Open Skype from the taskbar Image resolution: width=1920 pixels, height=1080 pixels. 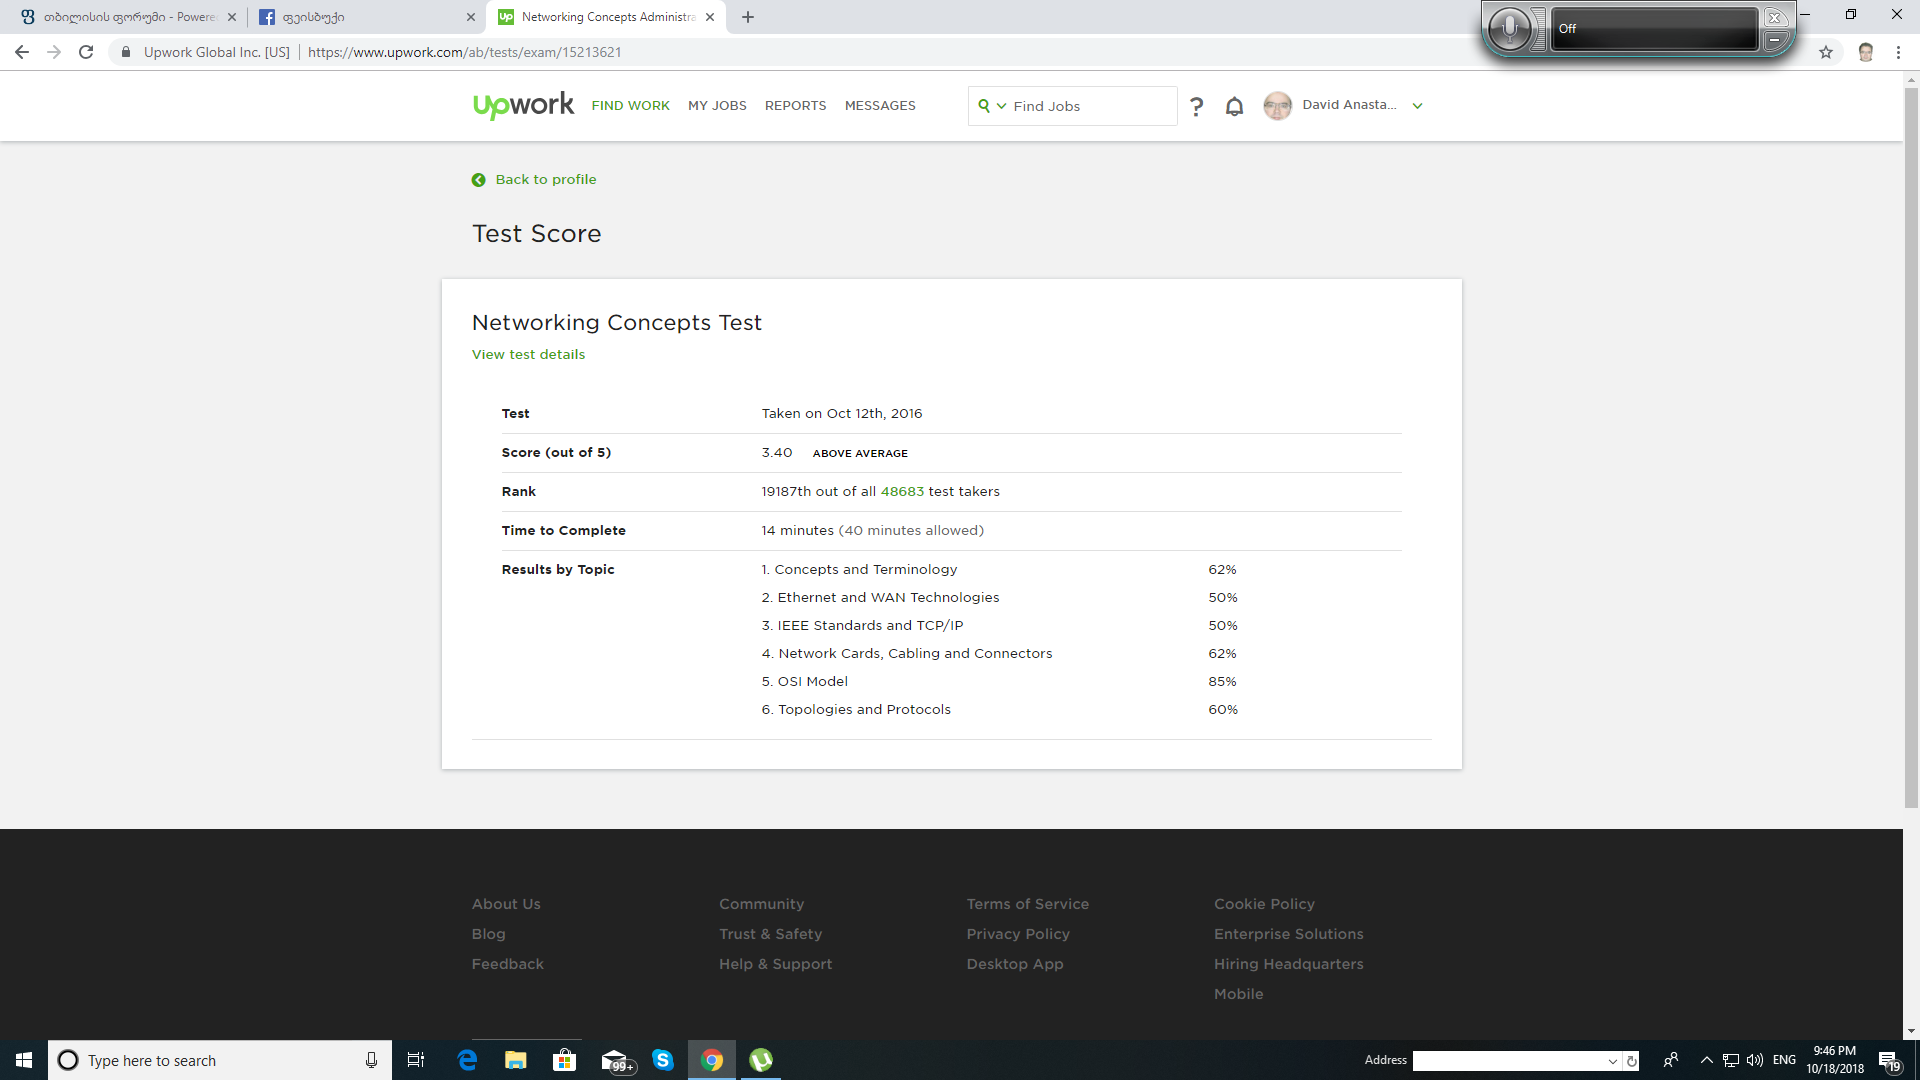[x=662, y=1060]
